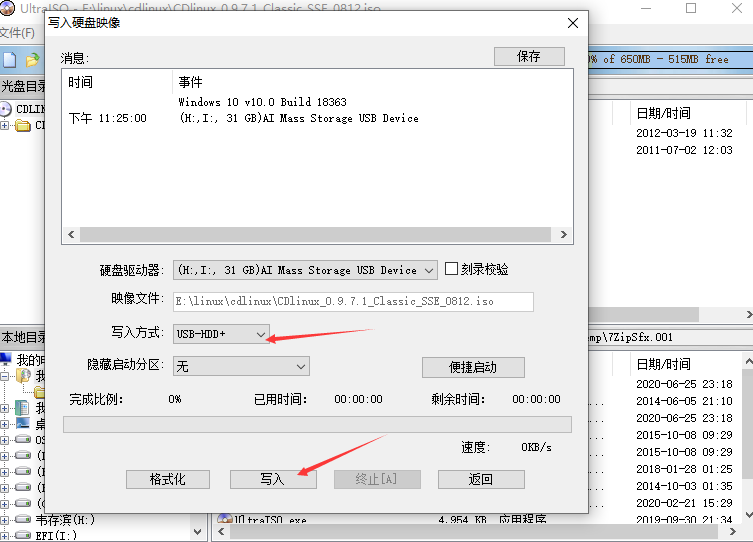The height and width of the screenshot is (542, 753).
Task: Click the Open file folder toolbar icon
Action: [32, 60]
